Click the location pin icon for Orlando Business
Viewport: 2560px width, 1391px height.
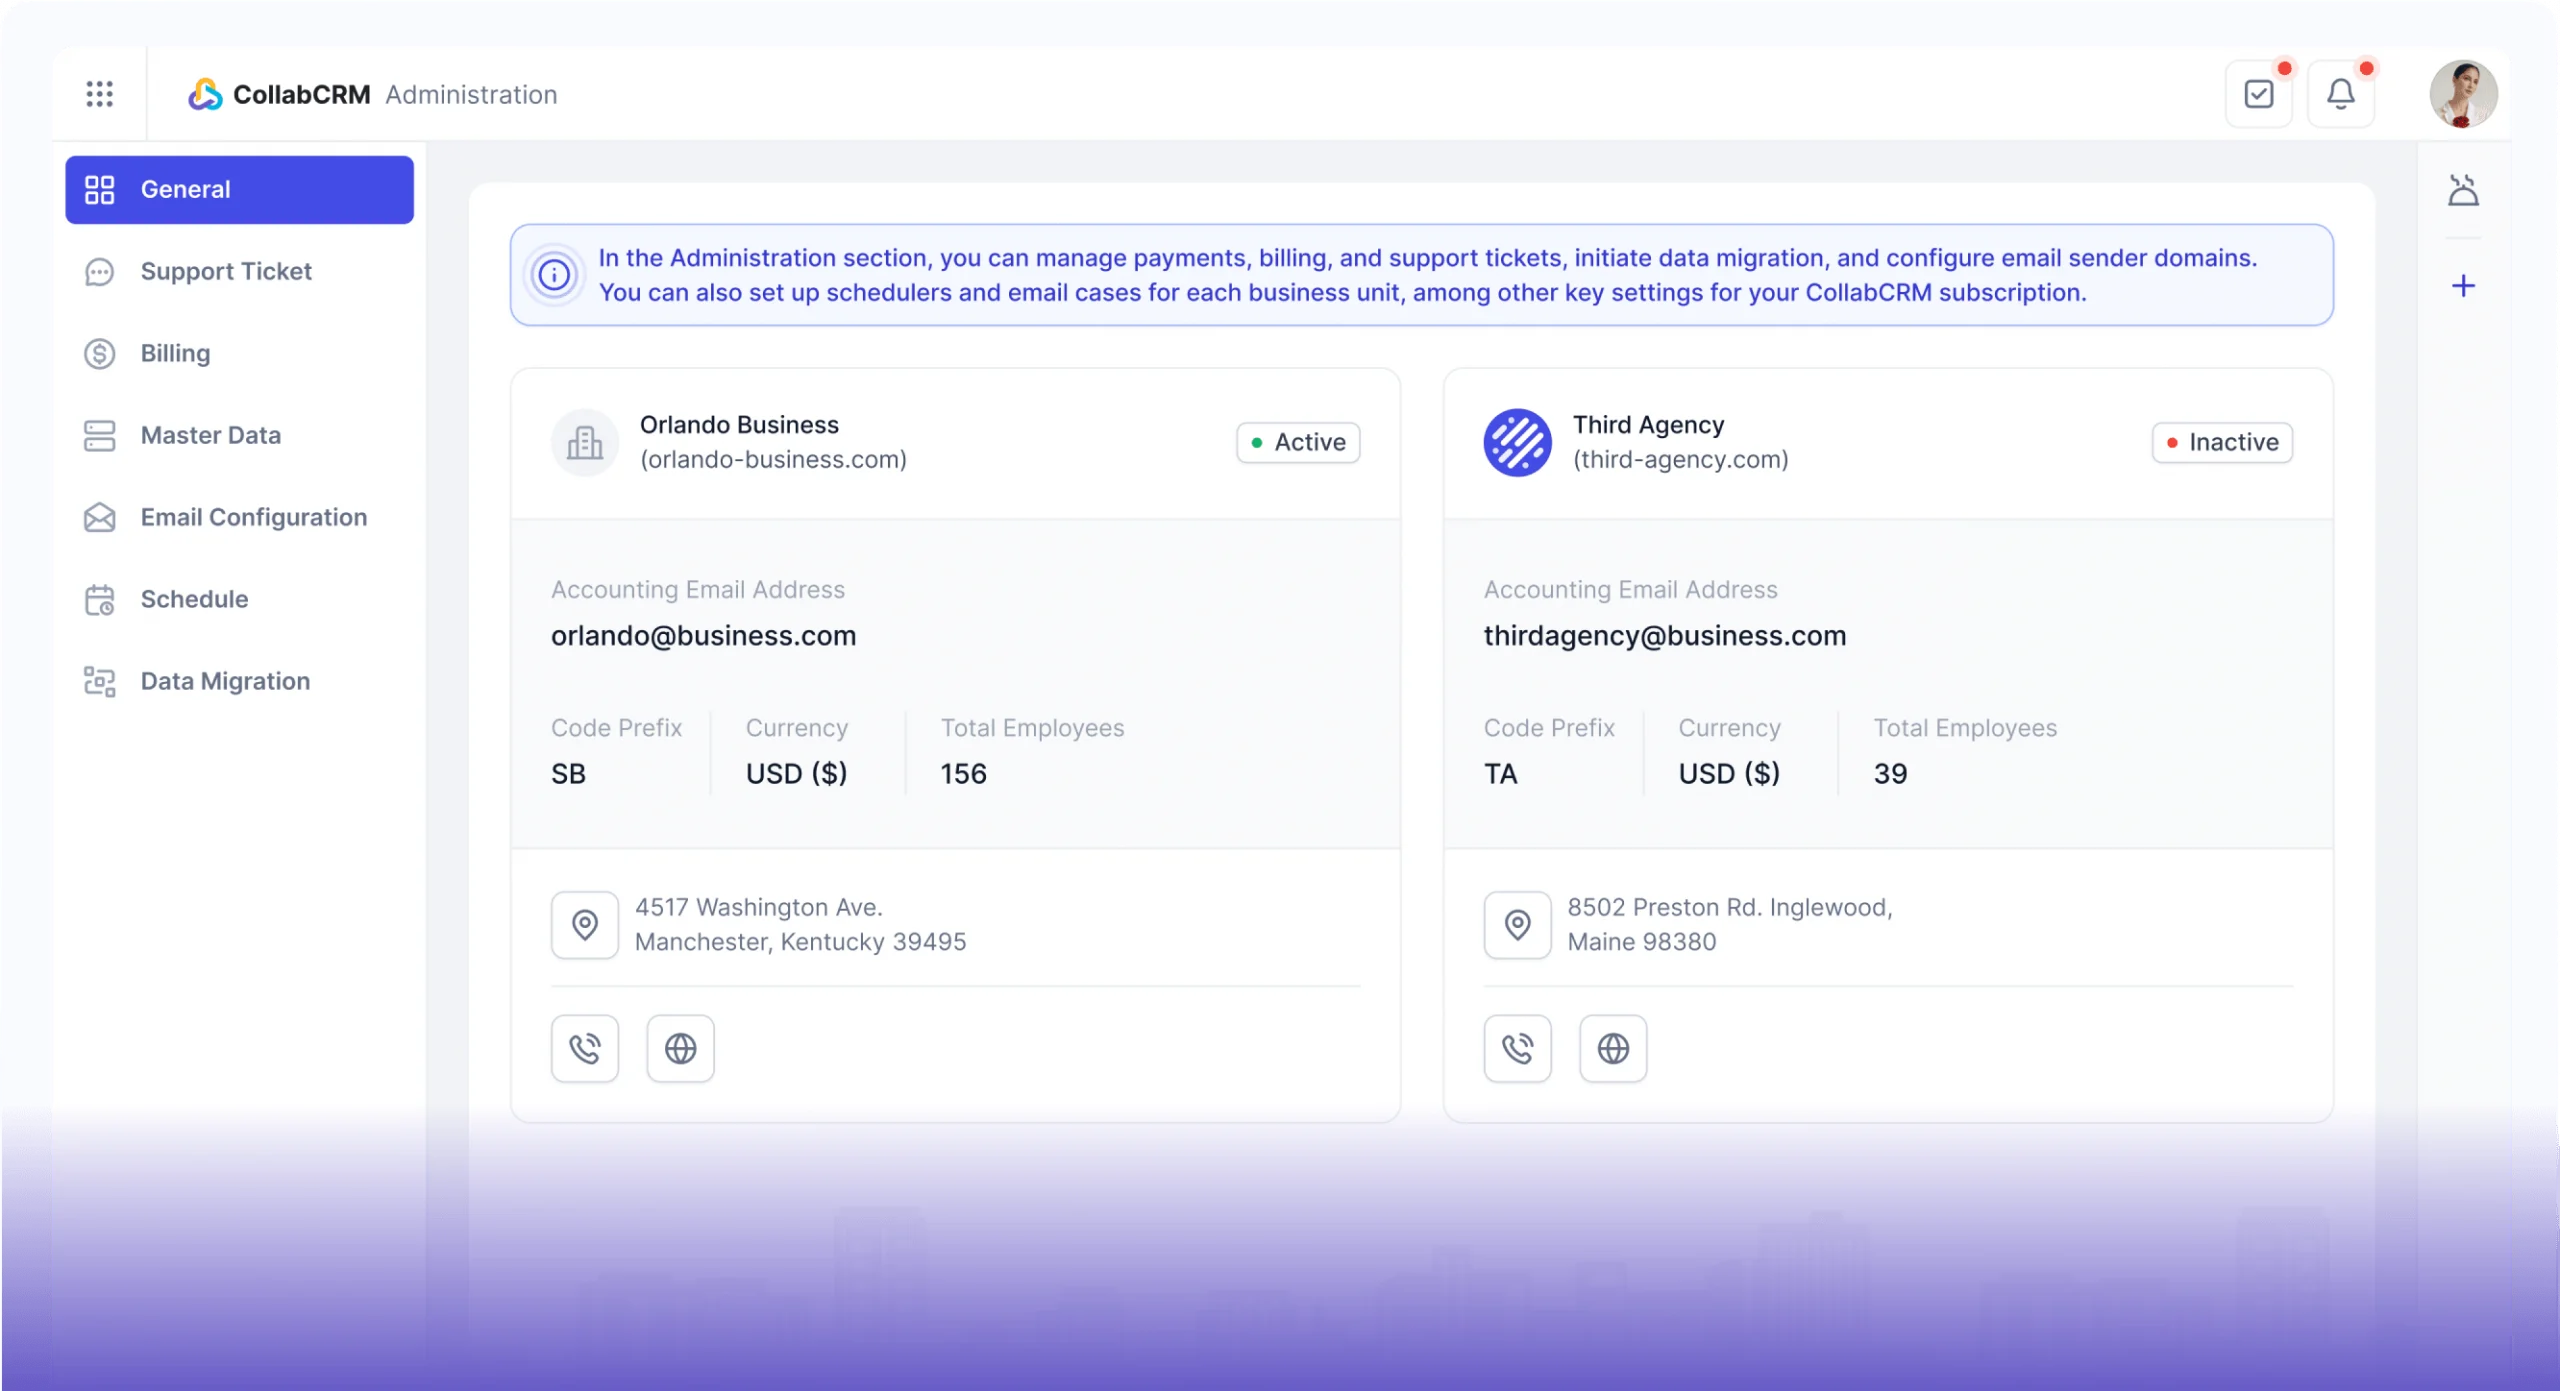(585, 925)
